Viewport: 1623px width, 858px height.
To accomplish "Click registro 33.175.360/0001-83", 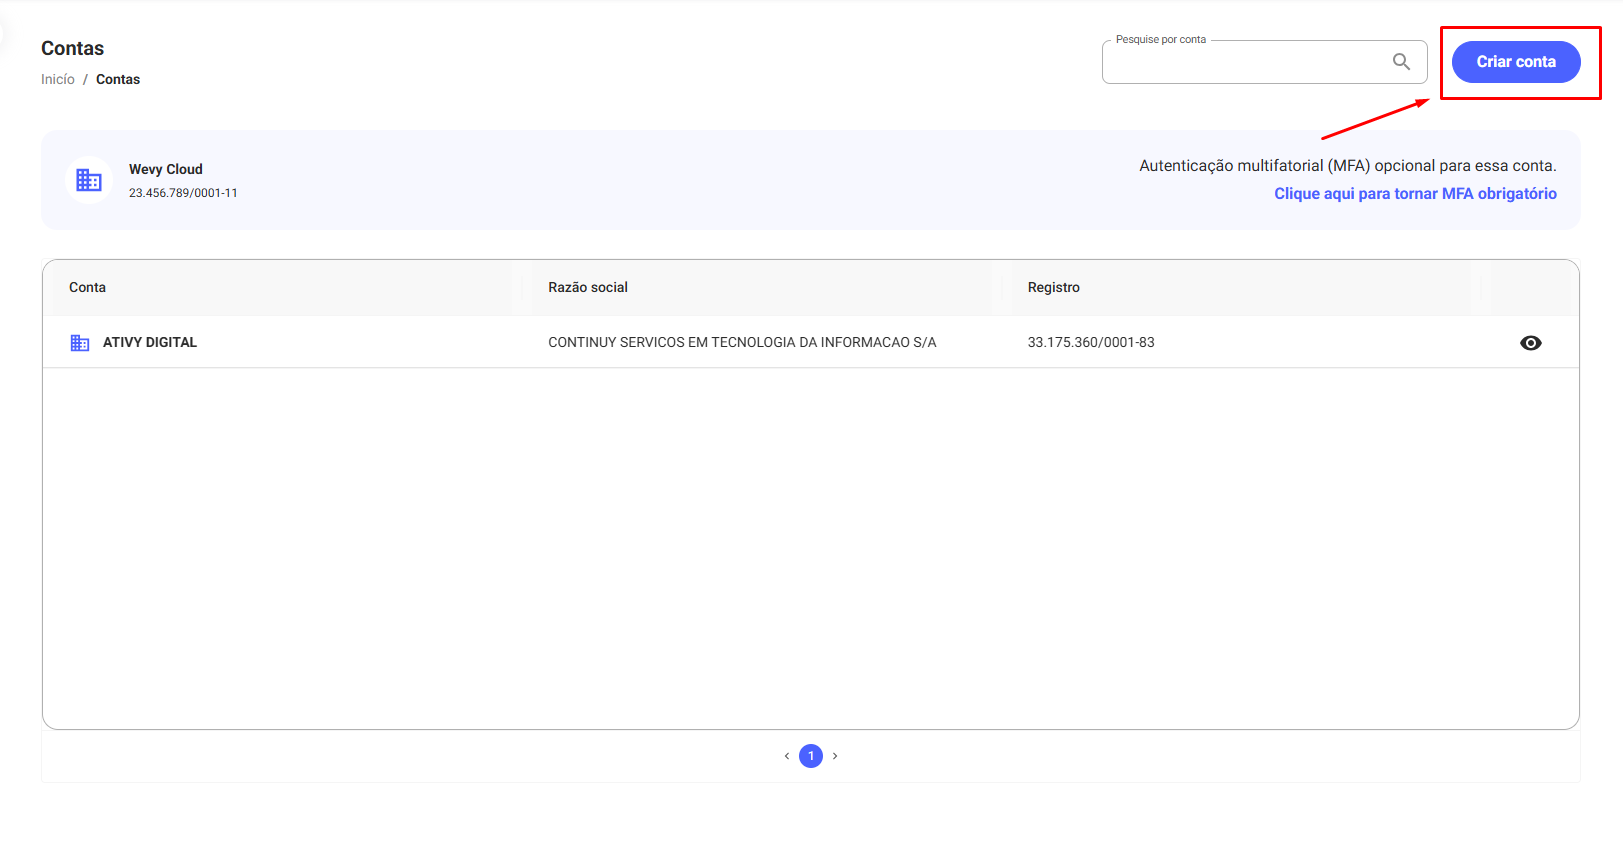I will (1091, 342).
